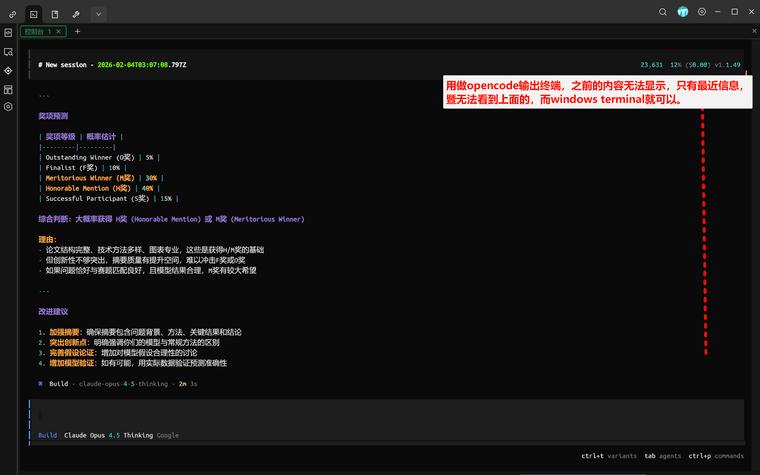Click the sidebar layout grid icon
The width and height of the screenshot is (760, 475).
(x=8, y=90)
